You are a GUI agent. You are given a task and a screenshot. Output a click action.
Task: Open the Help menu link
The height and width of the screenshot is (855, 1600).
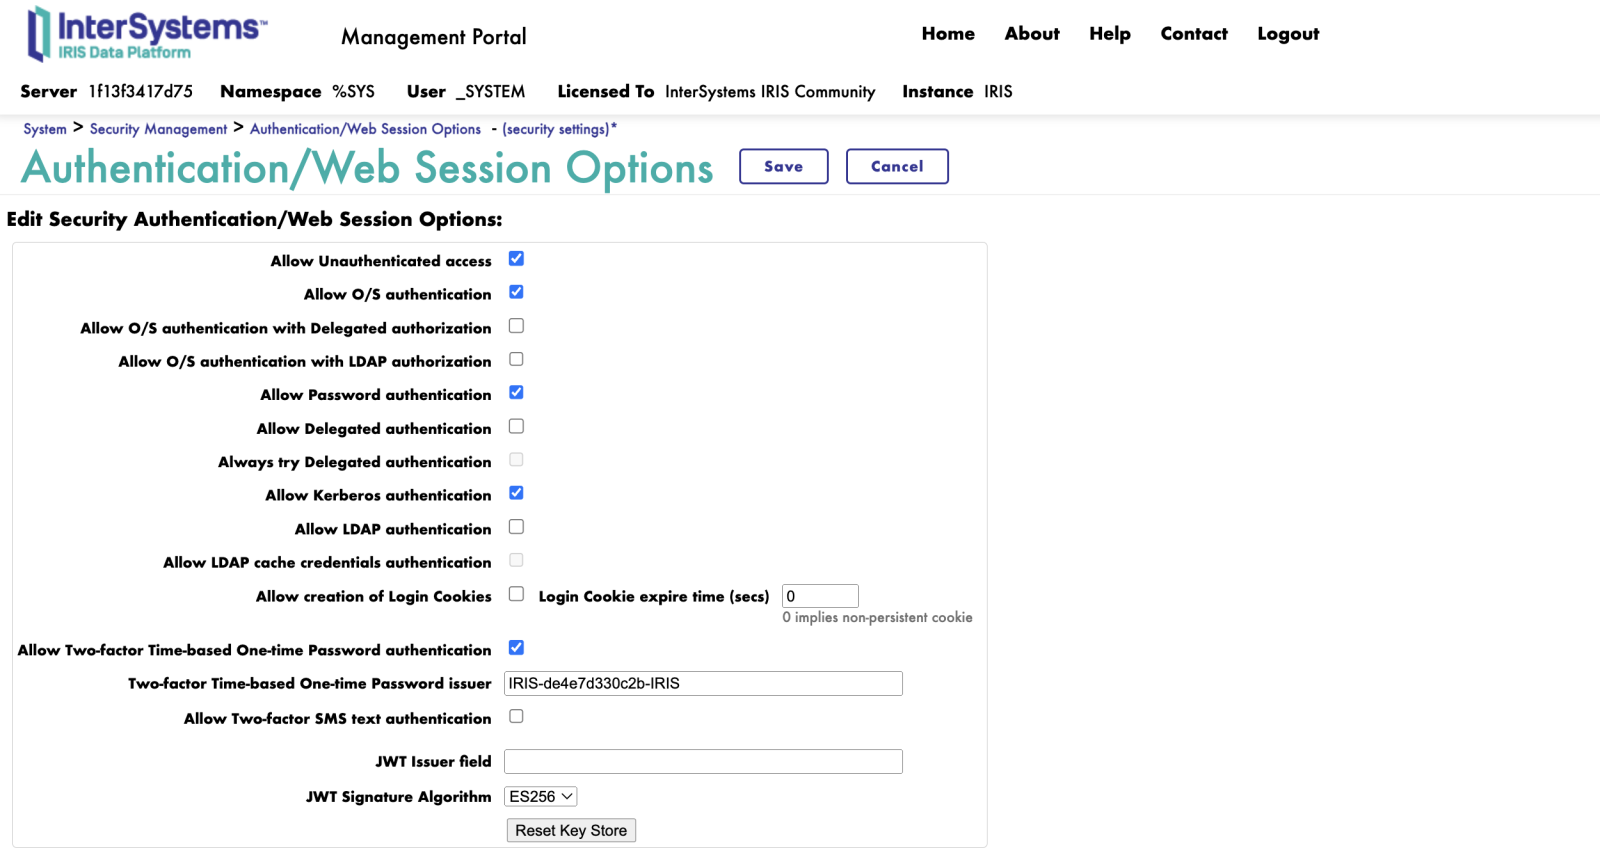point(1109,34)
